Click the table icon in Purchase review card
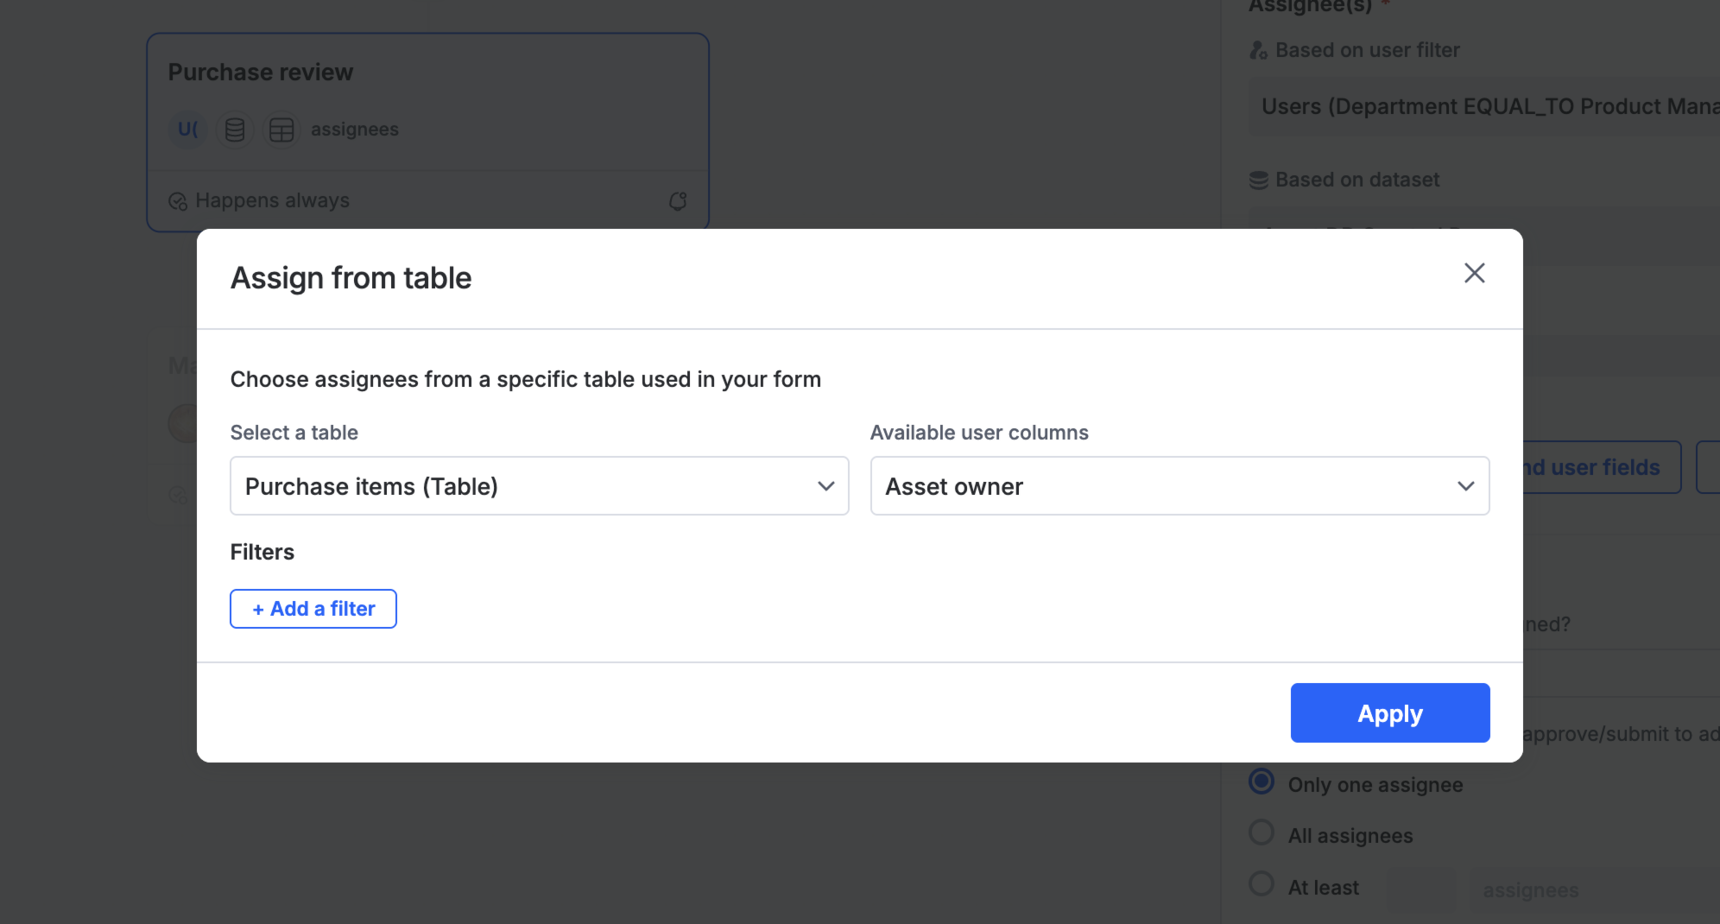 282,130
